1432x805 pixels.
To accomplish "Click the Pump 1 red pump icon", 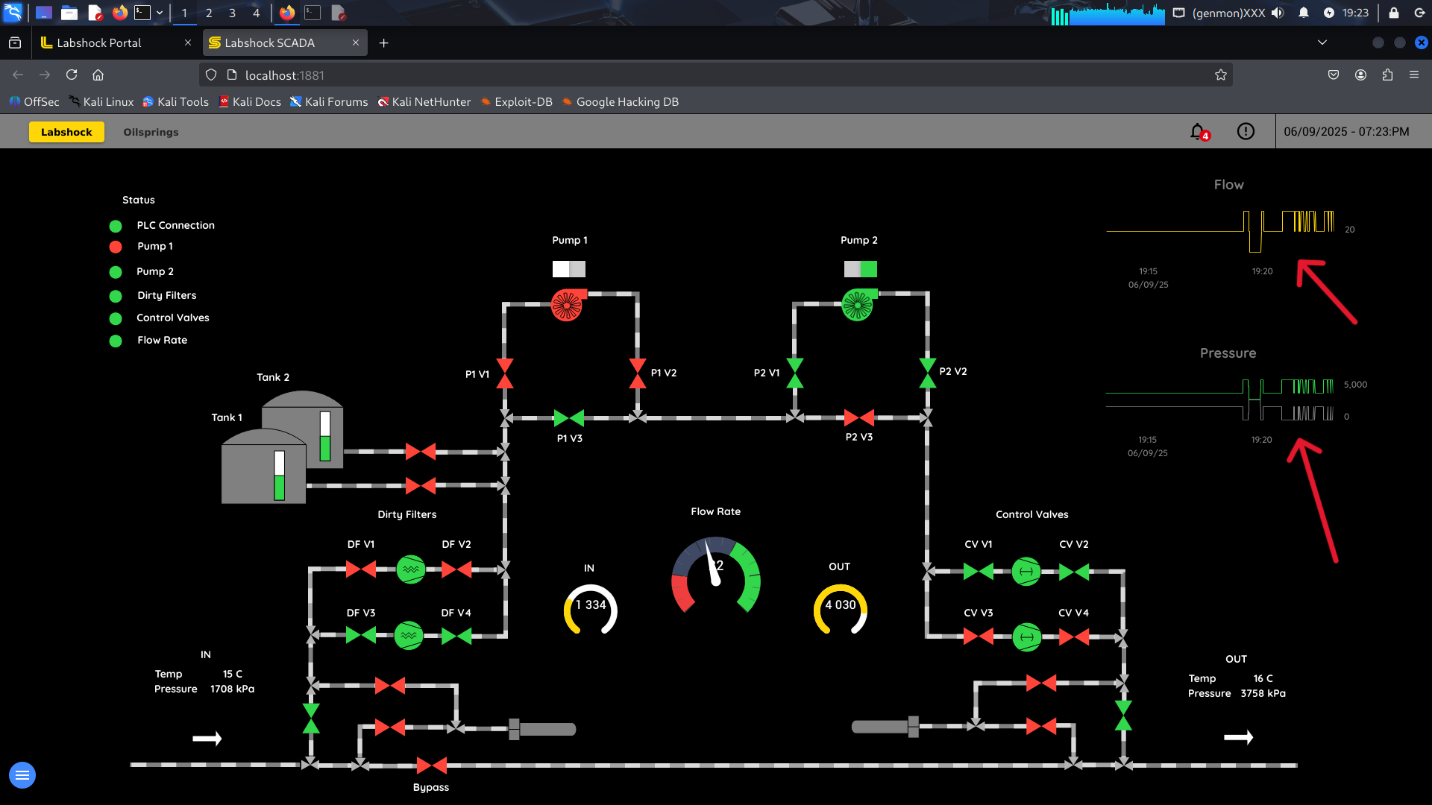I will tap(566, 304).
